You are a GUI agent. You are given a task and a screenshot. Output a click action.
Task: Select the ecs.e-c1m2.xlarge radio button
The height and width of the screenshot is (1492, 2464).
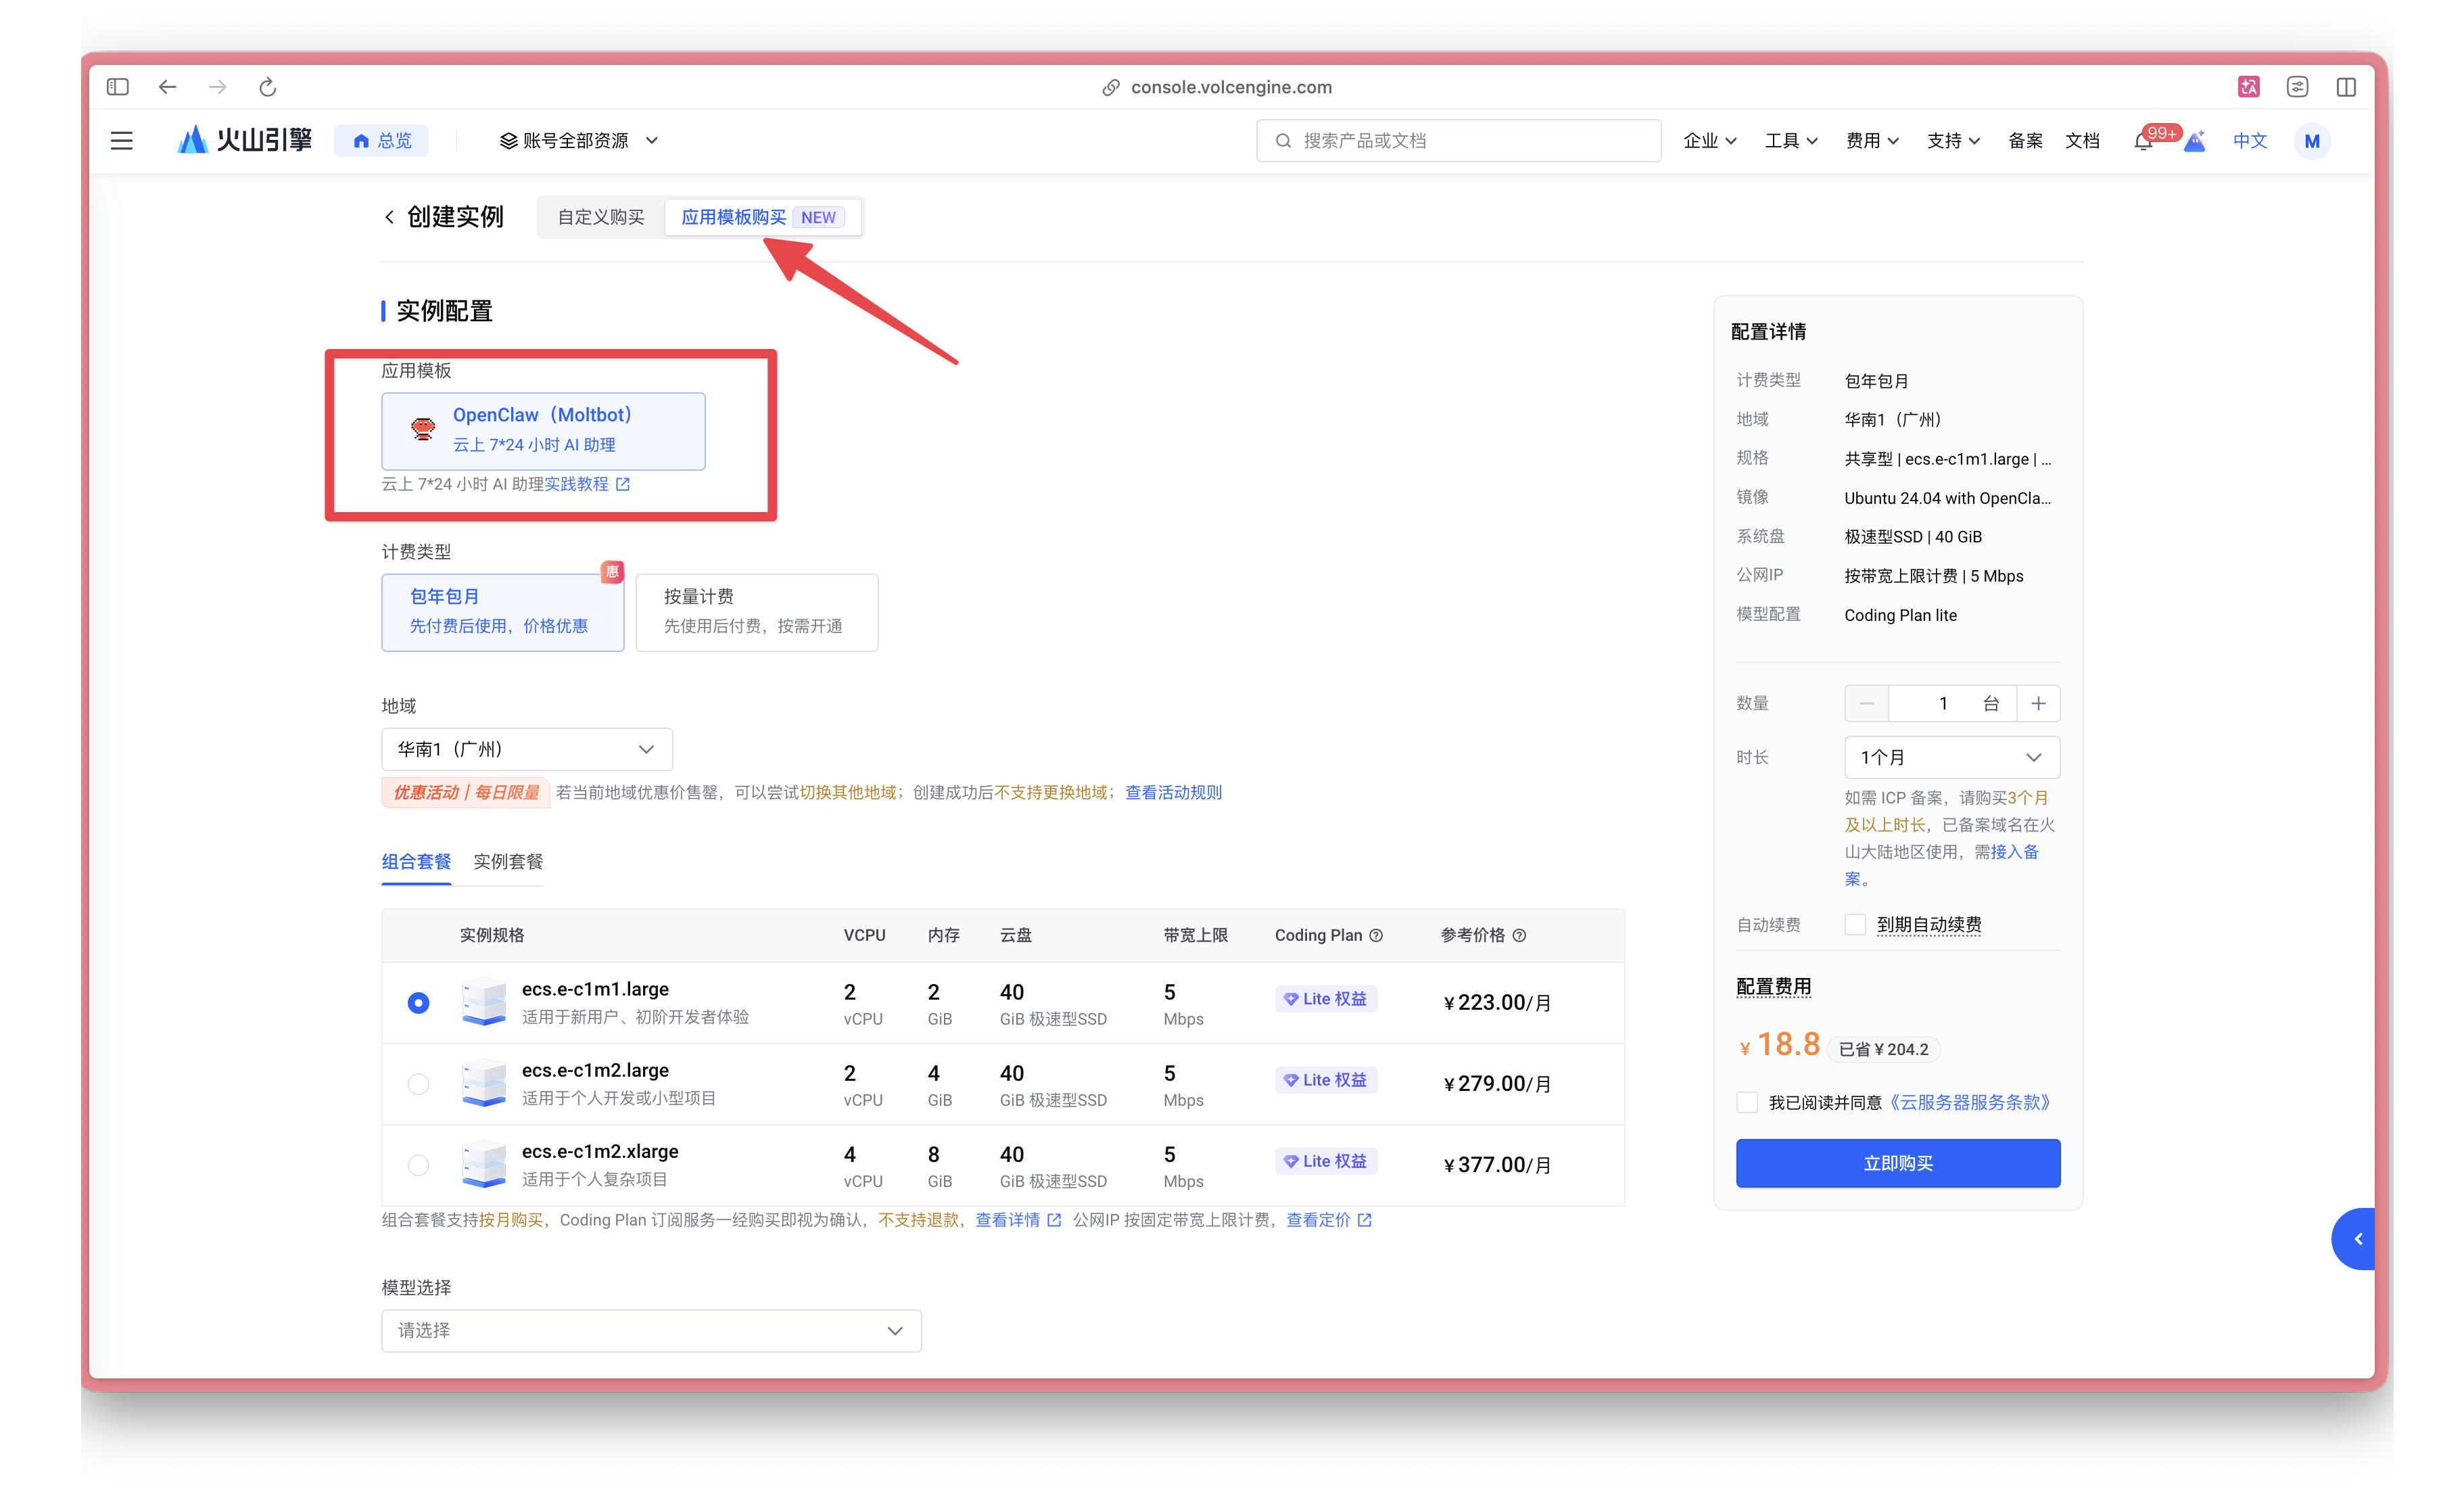[x=418, y=1164]
